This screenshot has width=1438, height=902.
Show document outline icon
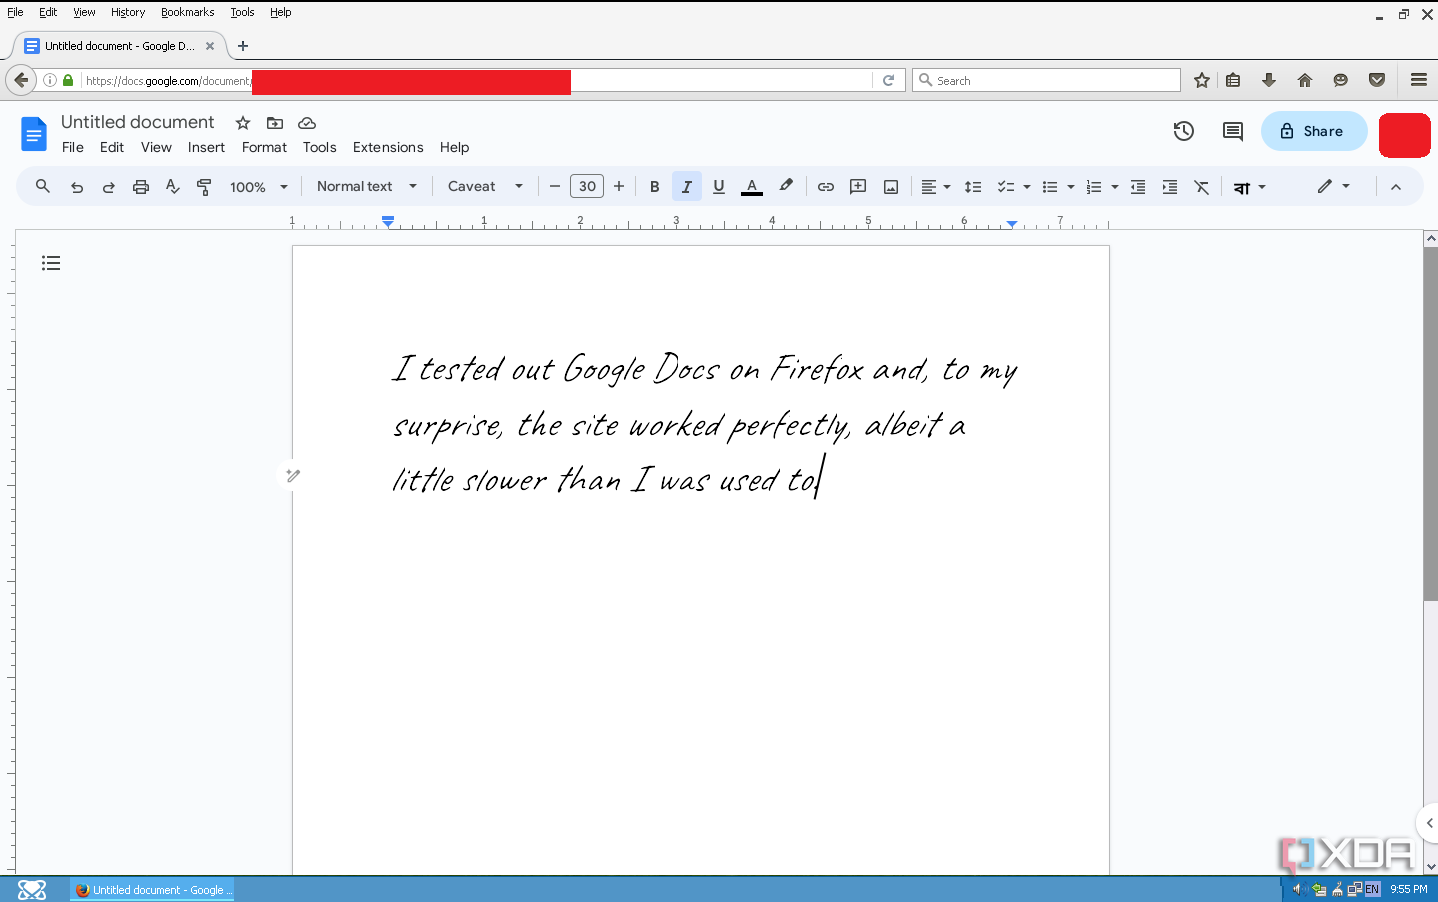point(51,263)
